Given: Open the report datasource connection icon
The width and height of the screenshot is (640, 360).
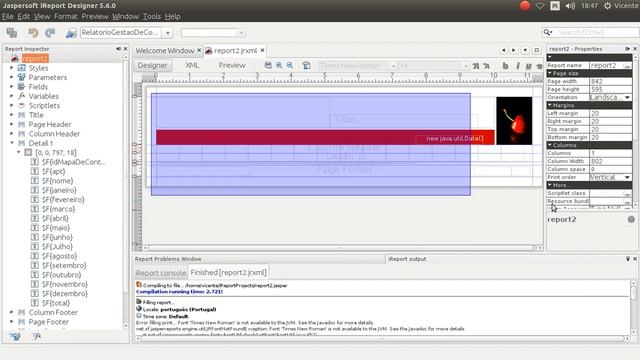Looking at the screenshot, I should click(x=71, y=33).
